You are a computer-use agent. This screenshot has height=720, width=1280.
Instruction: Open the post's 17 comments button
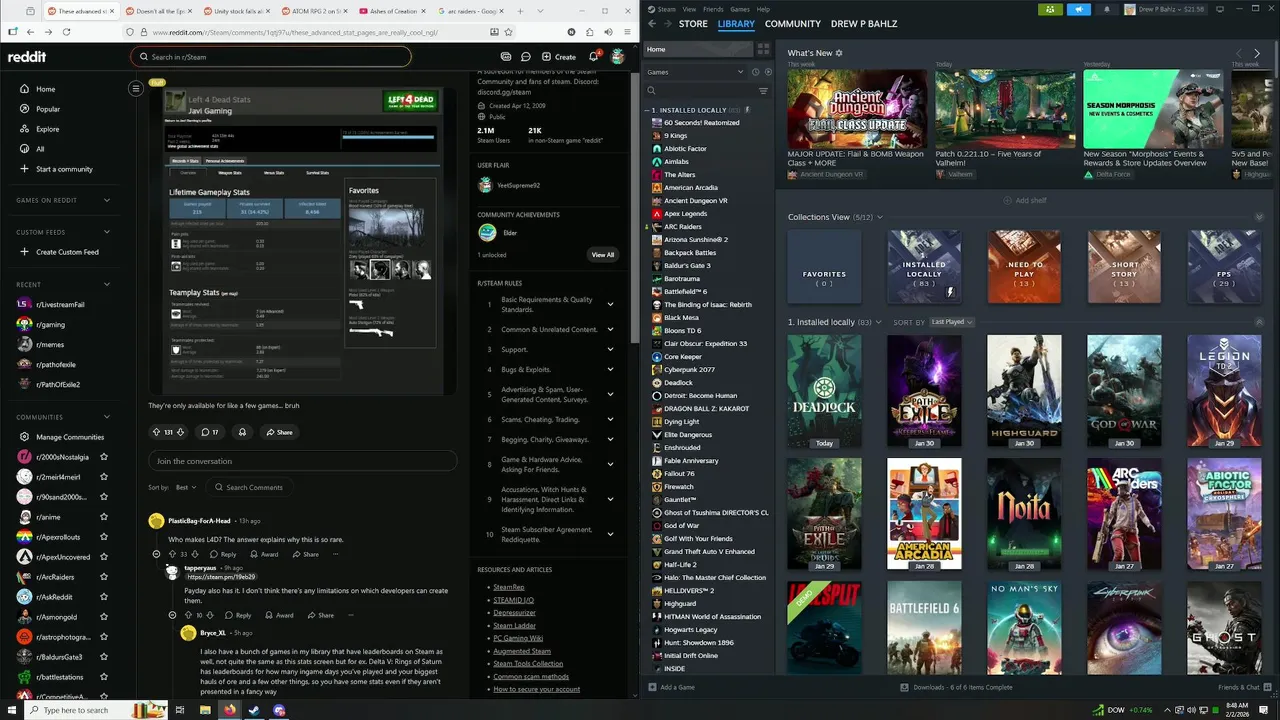[210, 432]
